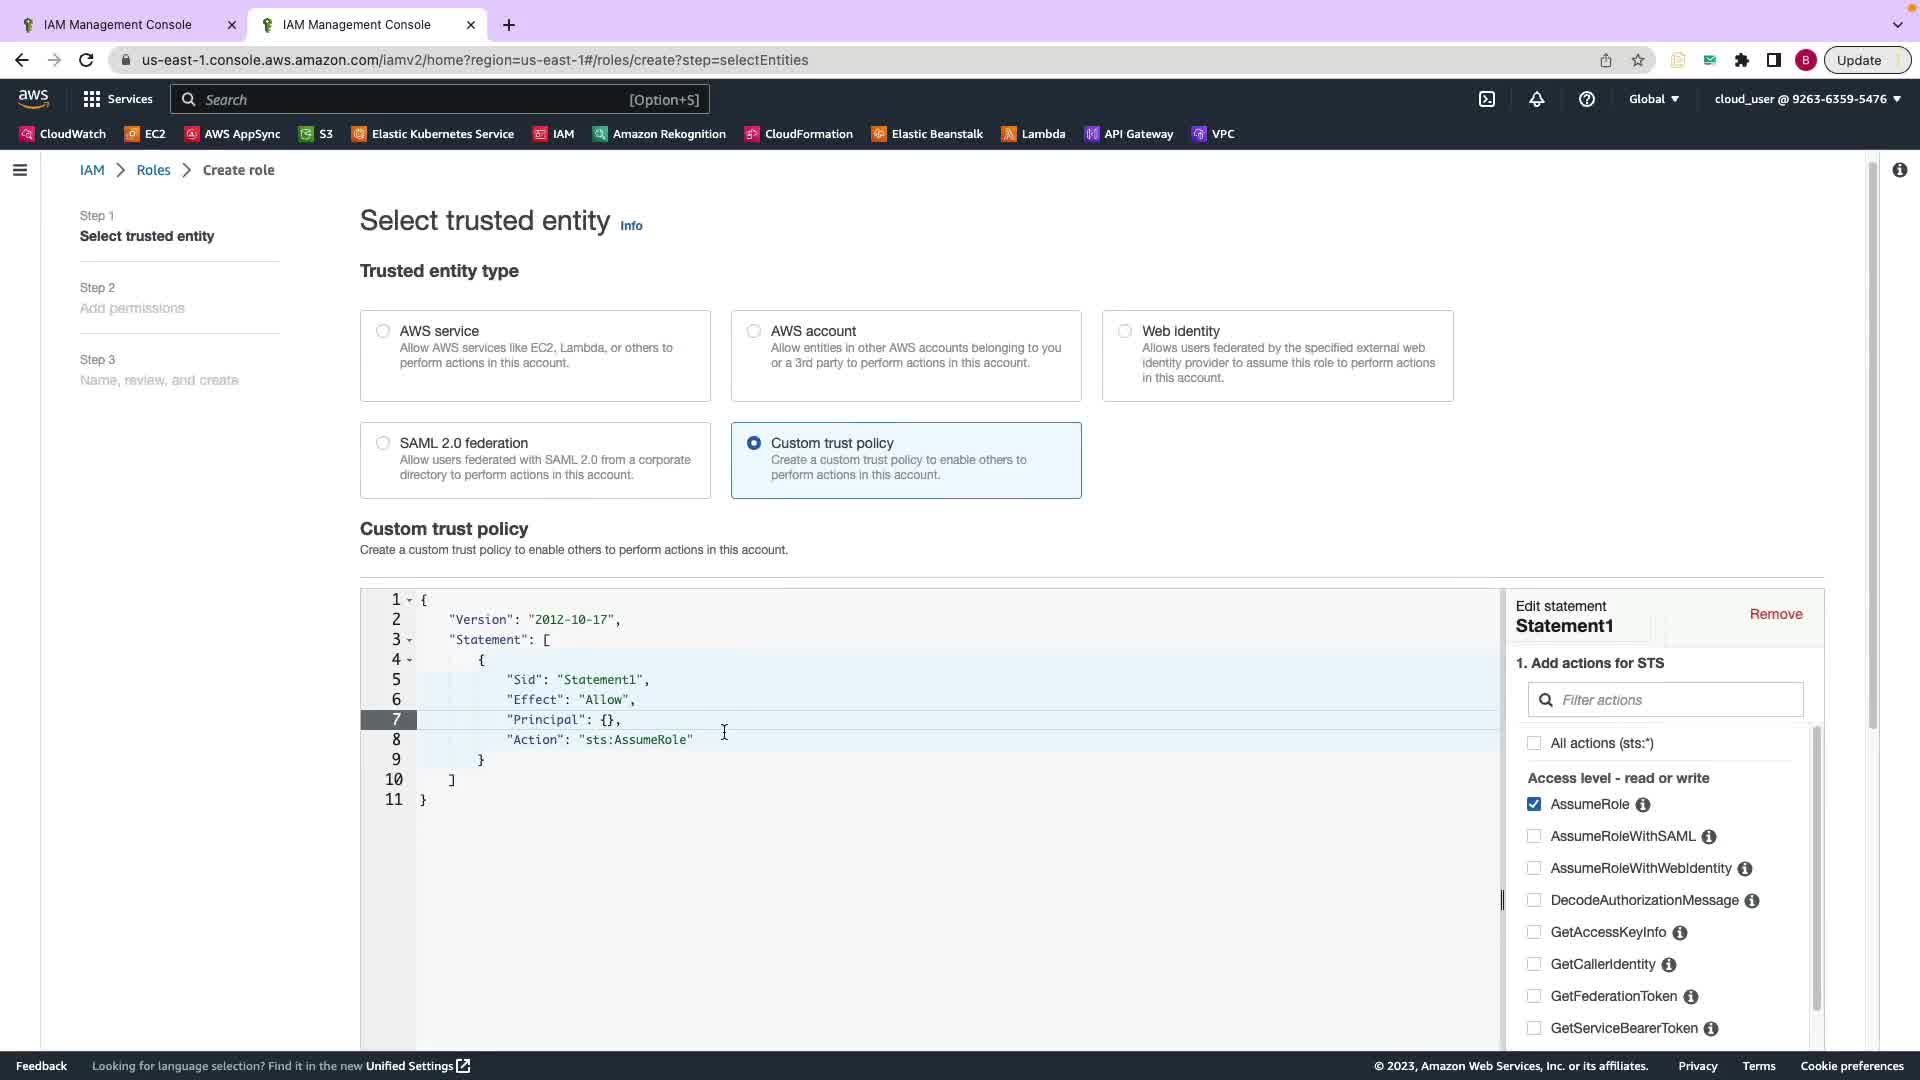Open the Lambda bookmark shortcut
Image resolution: width=1920 pixels, height=1080 pixels.
click(x=1034, y=134)
